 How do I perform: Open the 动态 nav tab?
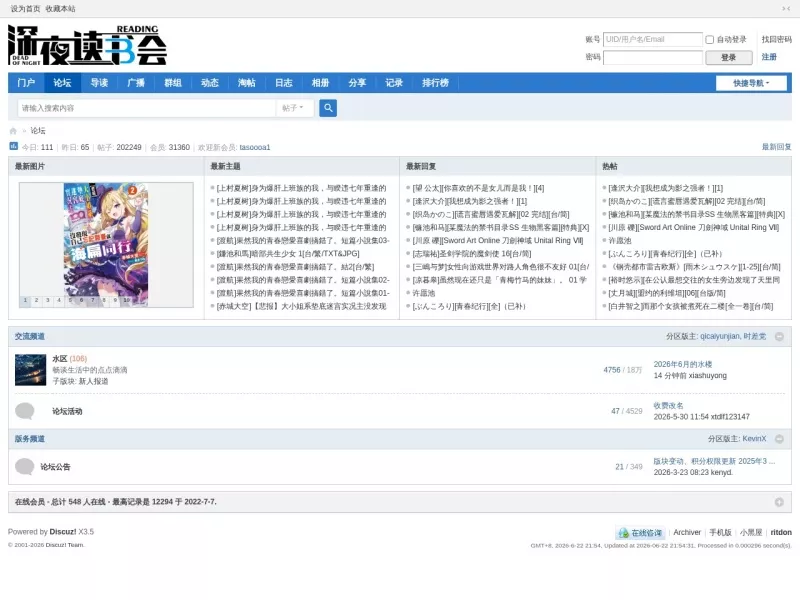click(210, 83)
